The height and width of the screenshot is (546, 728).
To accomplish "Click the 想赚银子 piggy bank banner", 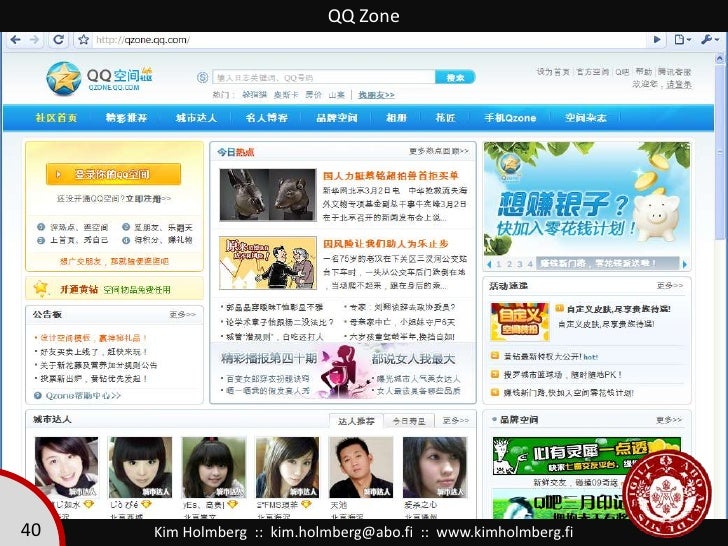I will [587, 199].
